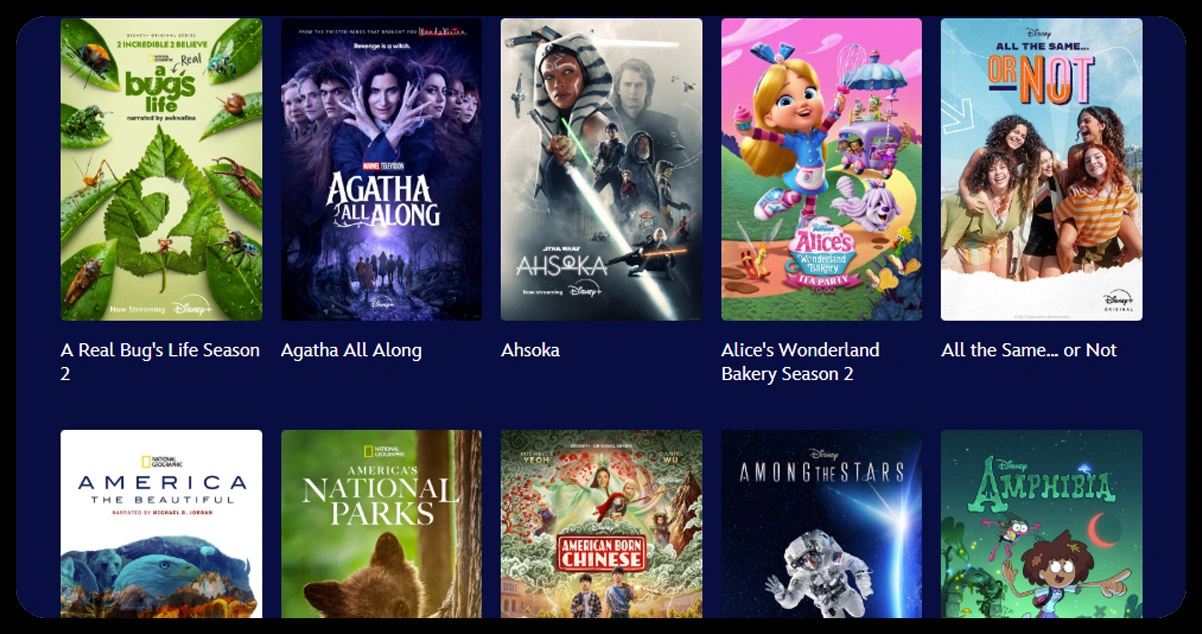Viewport: 1202px width, 634px height.
Task: Select Among the Stars poster
Action: [821, 524]
